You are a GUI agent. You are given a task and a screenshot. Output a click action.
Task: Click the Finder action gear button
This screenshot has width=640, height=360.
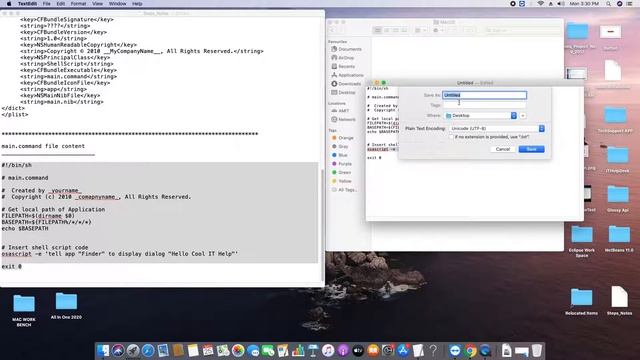tap(438, 31)
